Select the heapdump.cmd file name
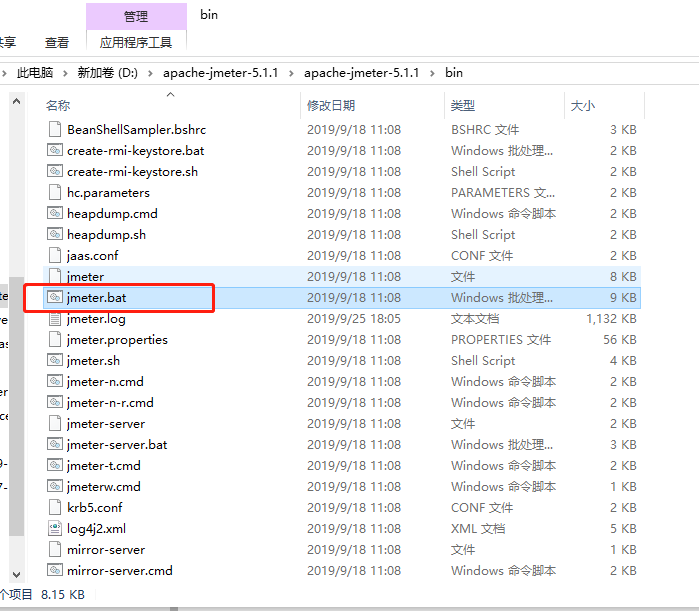The width and height of the screenshot is (699, 611). 112,213
